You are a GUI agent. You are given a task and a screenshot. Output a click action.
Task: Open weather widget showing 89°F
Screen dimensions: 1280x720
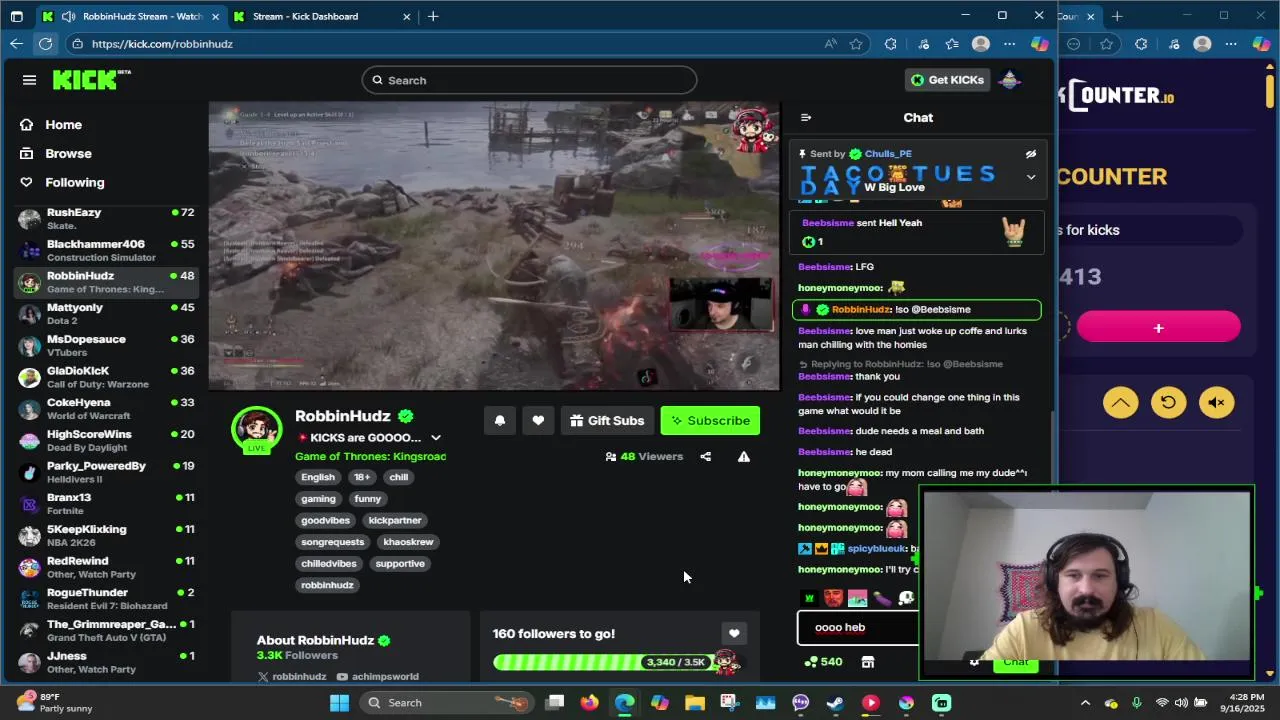[55, 703]
